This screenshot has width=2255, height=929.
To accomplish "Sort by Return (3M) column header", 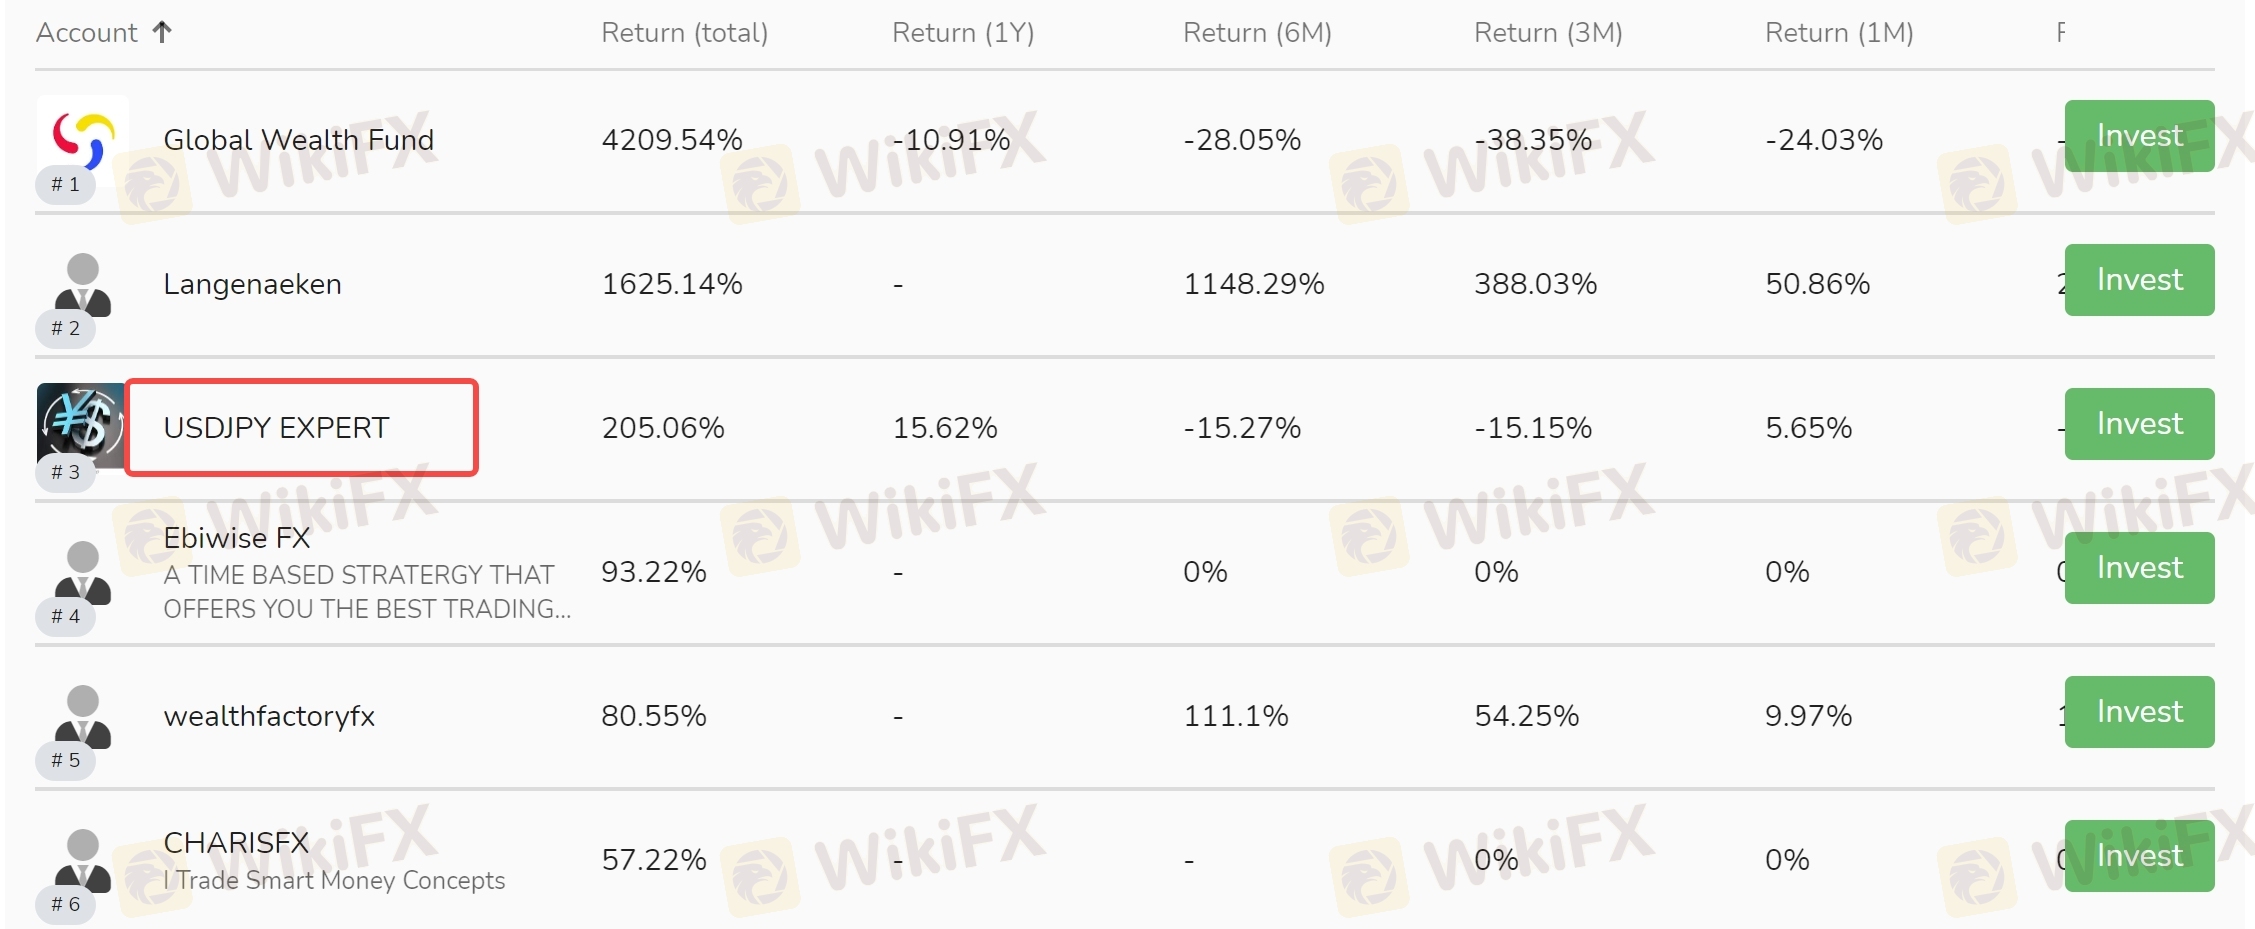I will coord(1548,33).
